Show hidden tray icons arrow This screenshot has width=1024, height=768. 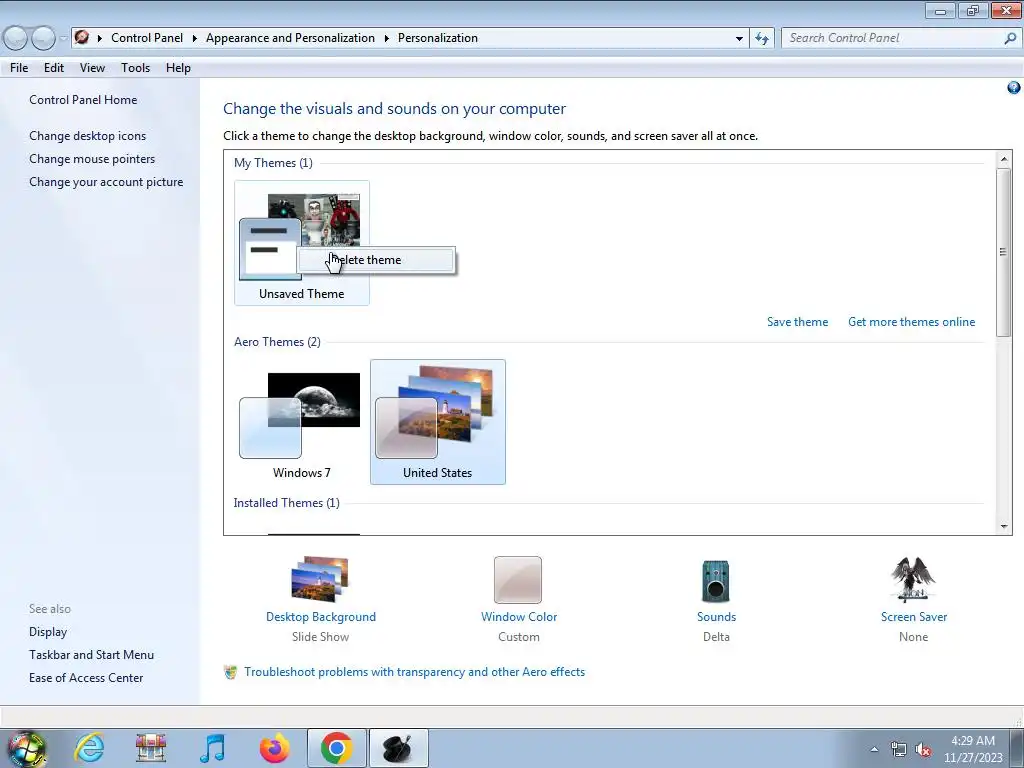874,749
